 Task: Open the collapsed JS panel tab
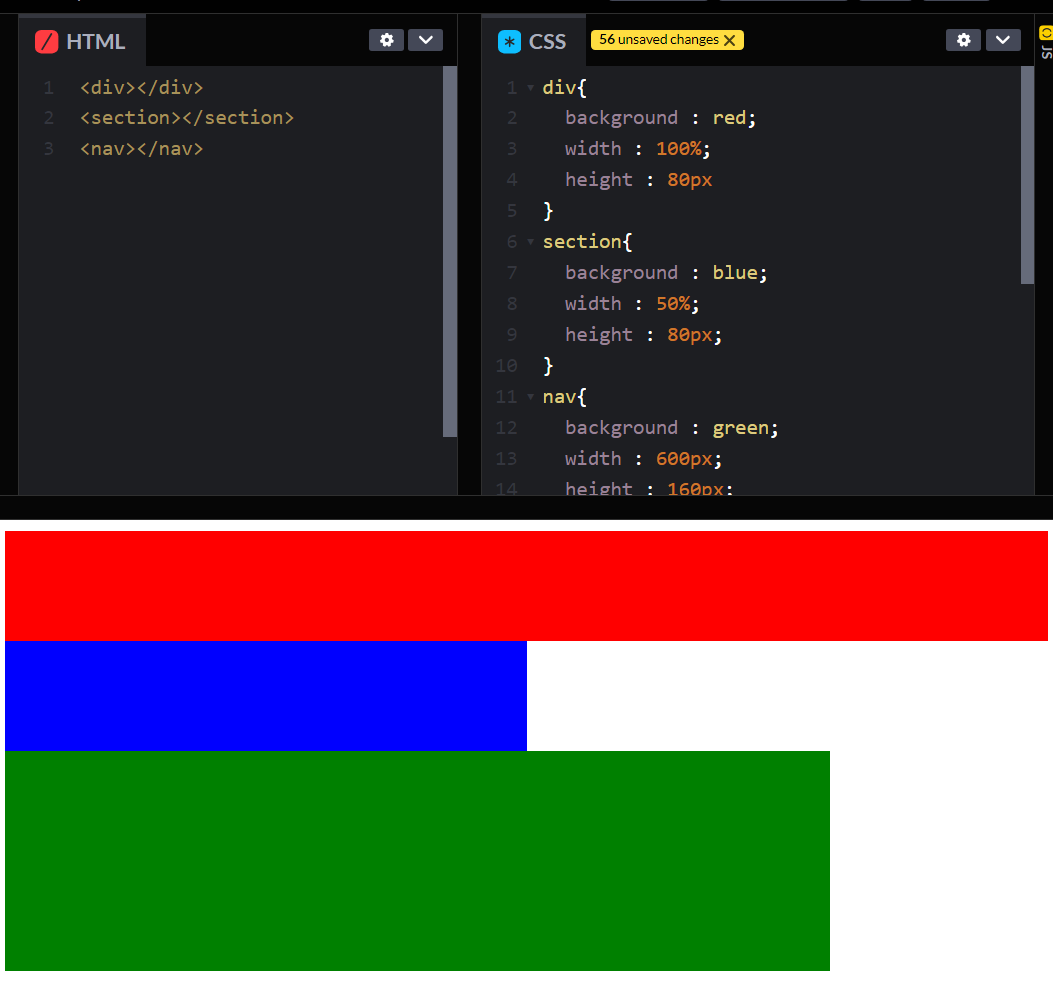tap(1046, 43)
